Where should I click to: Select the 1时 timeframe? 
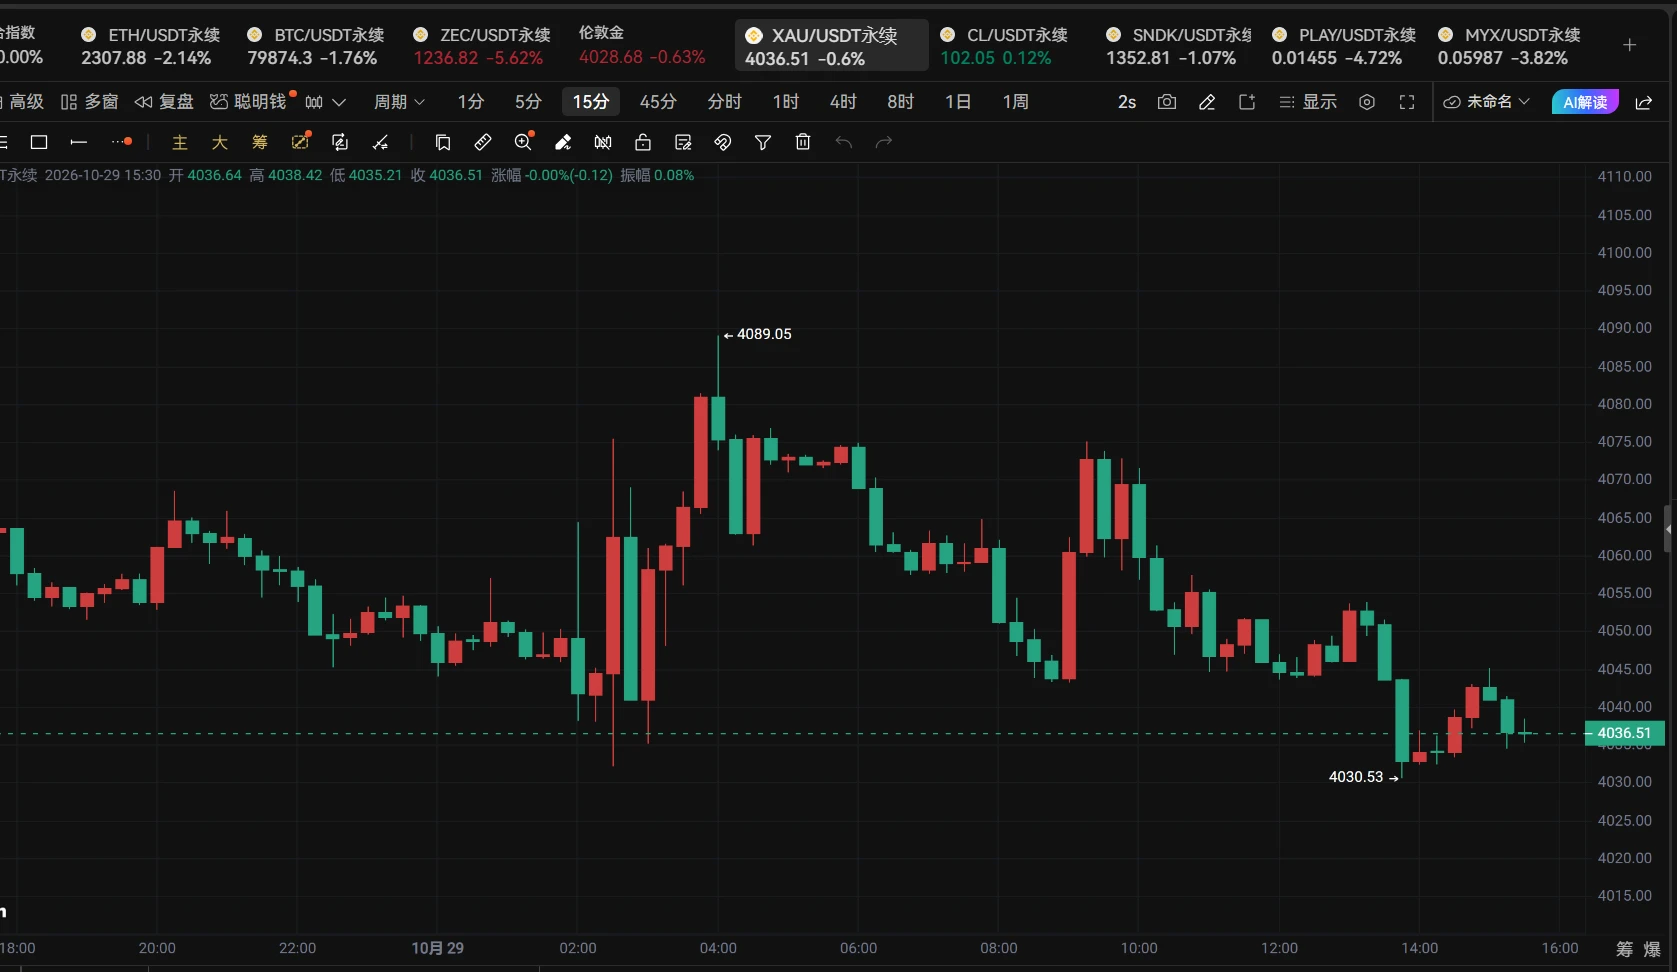click(x=786, y=102)
